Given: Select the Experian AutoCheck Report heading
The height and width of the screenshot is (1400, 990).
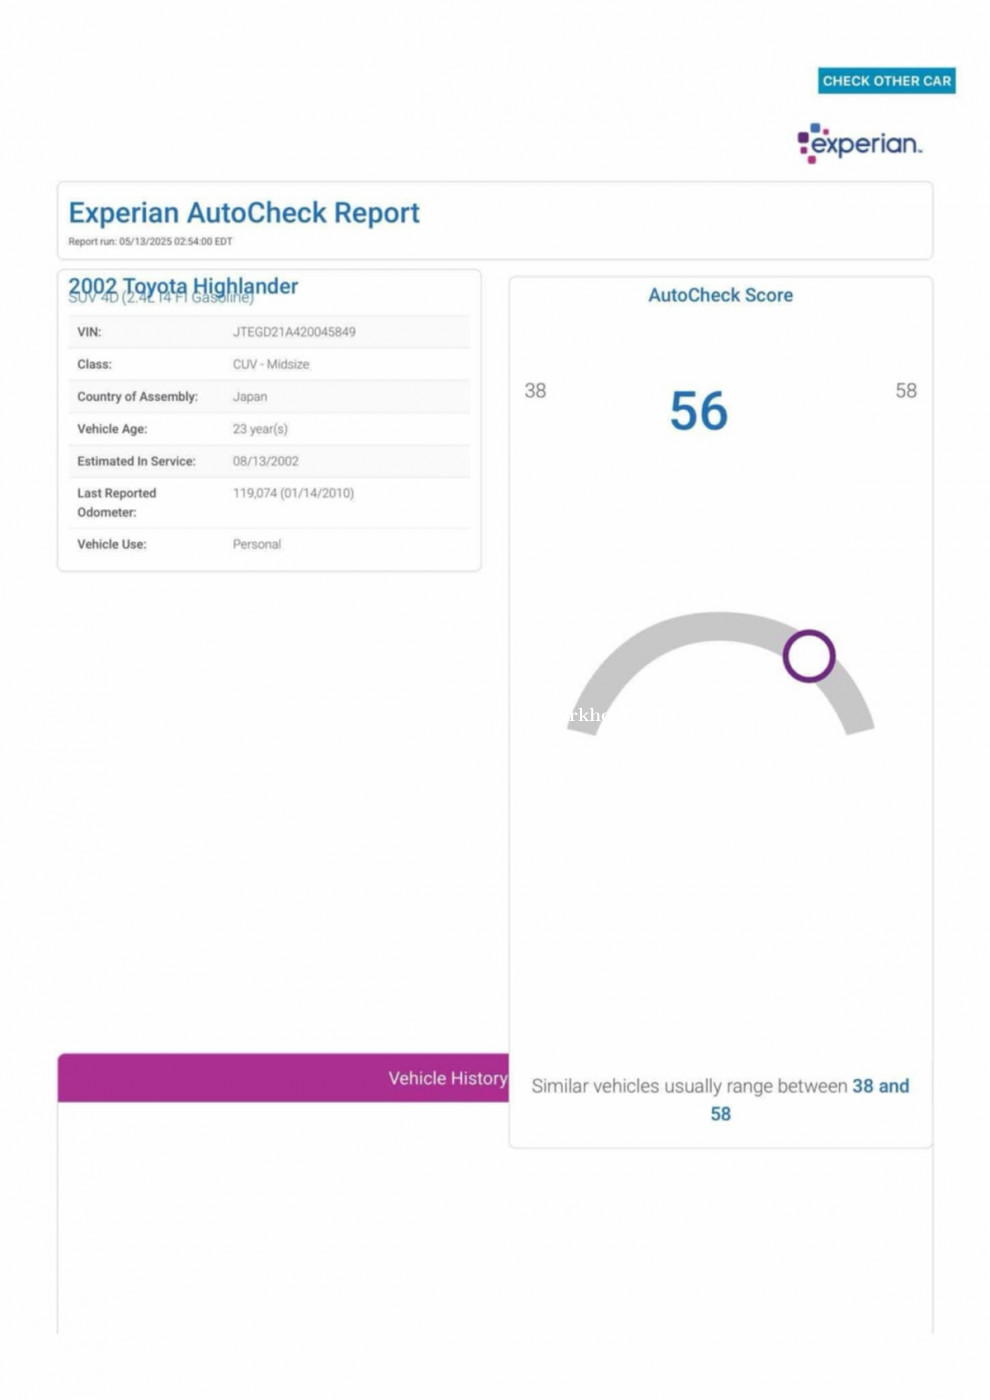Looking at the screenshot, I should [244, 213].
